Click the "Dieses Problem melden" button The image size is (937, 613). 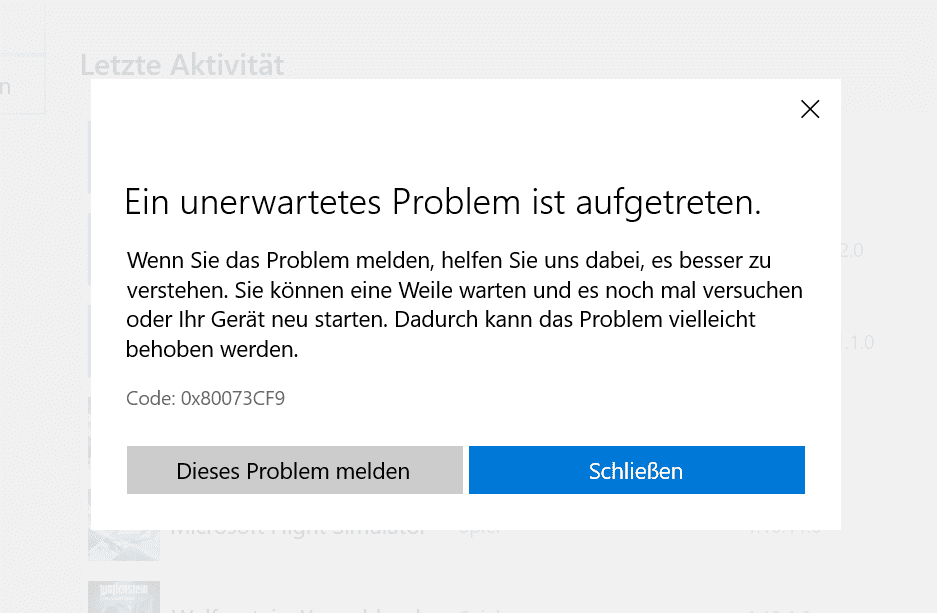pos(295,470)
